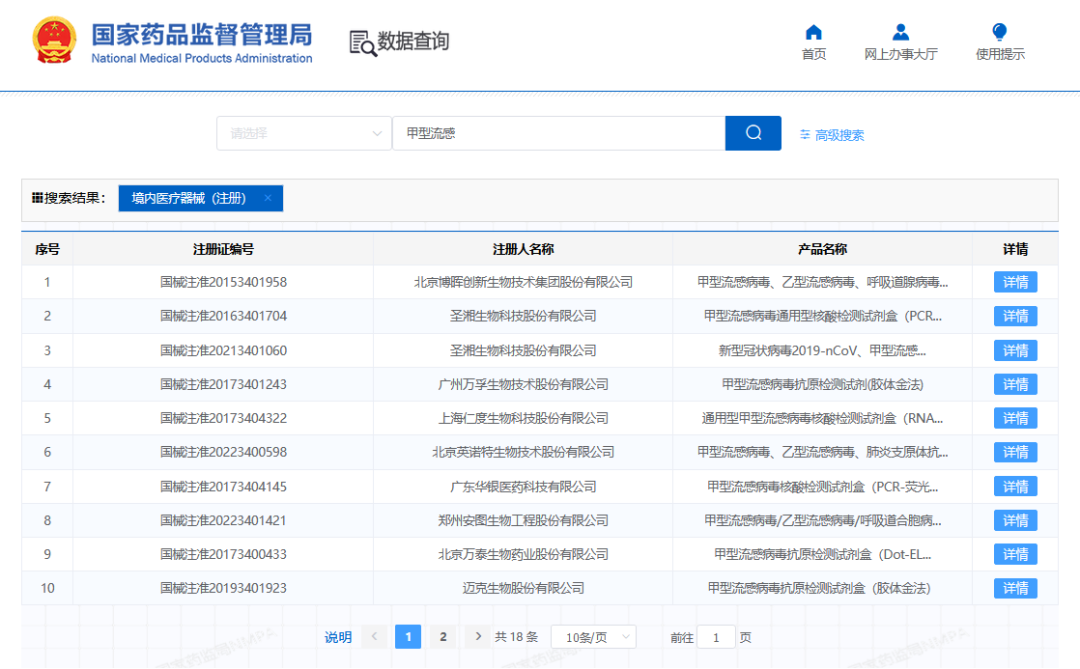Click the 说明 link in pagination
1080x669 pixels.
[338, 637]
